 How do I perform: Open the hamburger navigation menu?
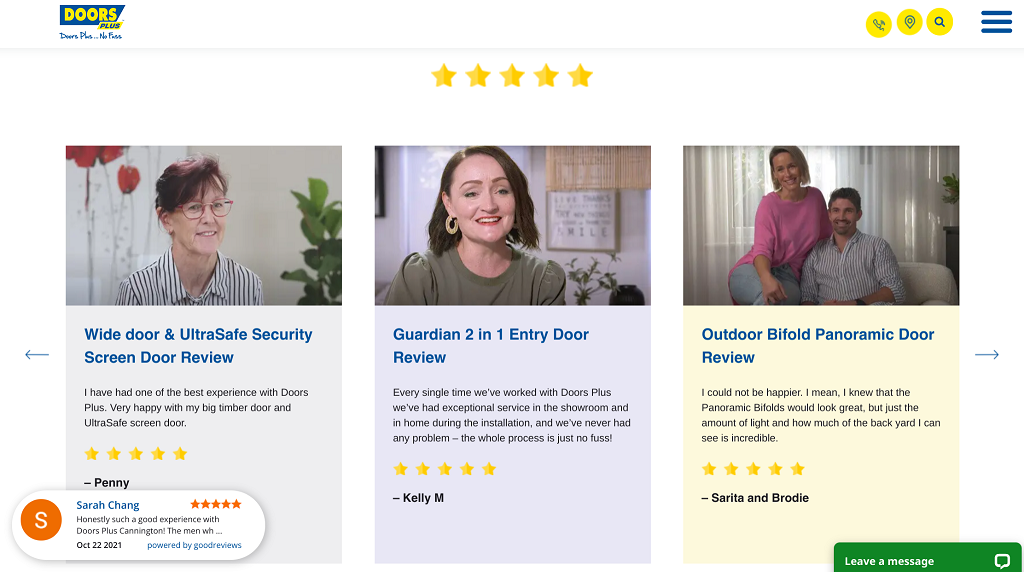coord(996,22)
